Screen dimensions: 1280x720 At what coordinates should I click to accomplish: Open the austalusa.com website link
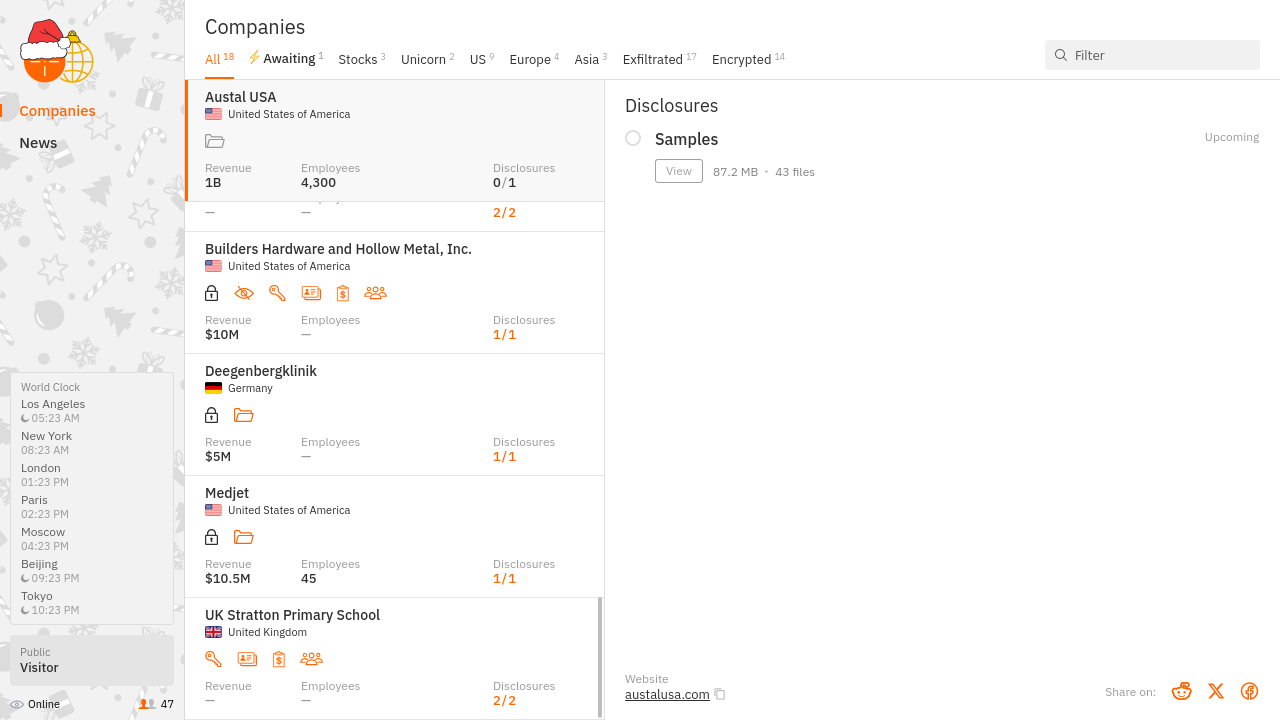point(667,694)
